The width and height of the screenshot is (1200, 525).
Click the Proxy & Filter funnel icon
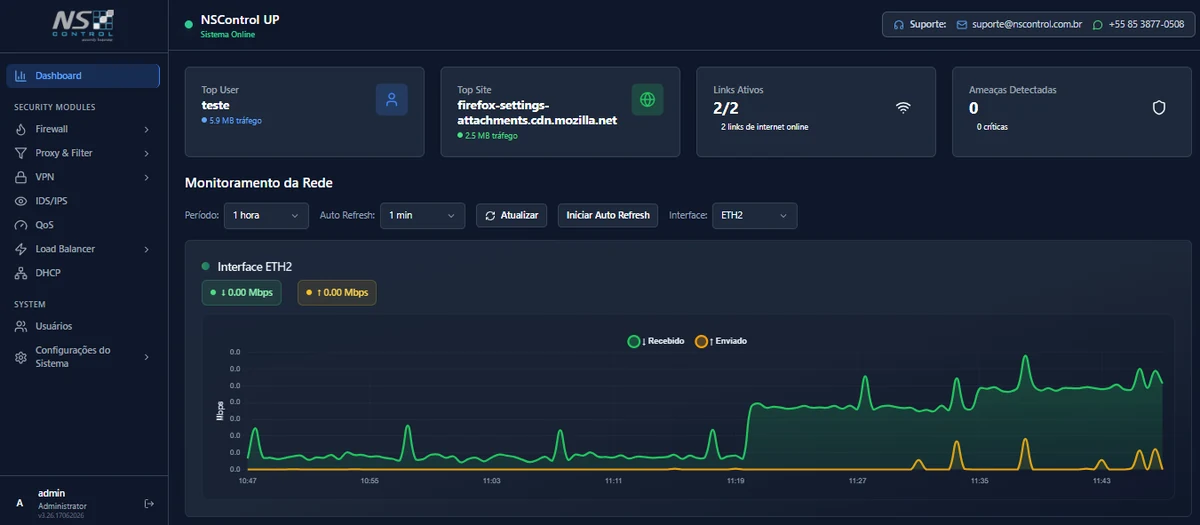pyautogui.click(x=21, y=153)
